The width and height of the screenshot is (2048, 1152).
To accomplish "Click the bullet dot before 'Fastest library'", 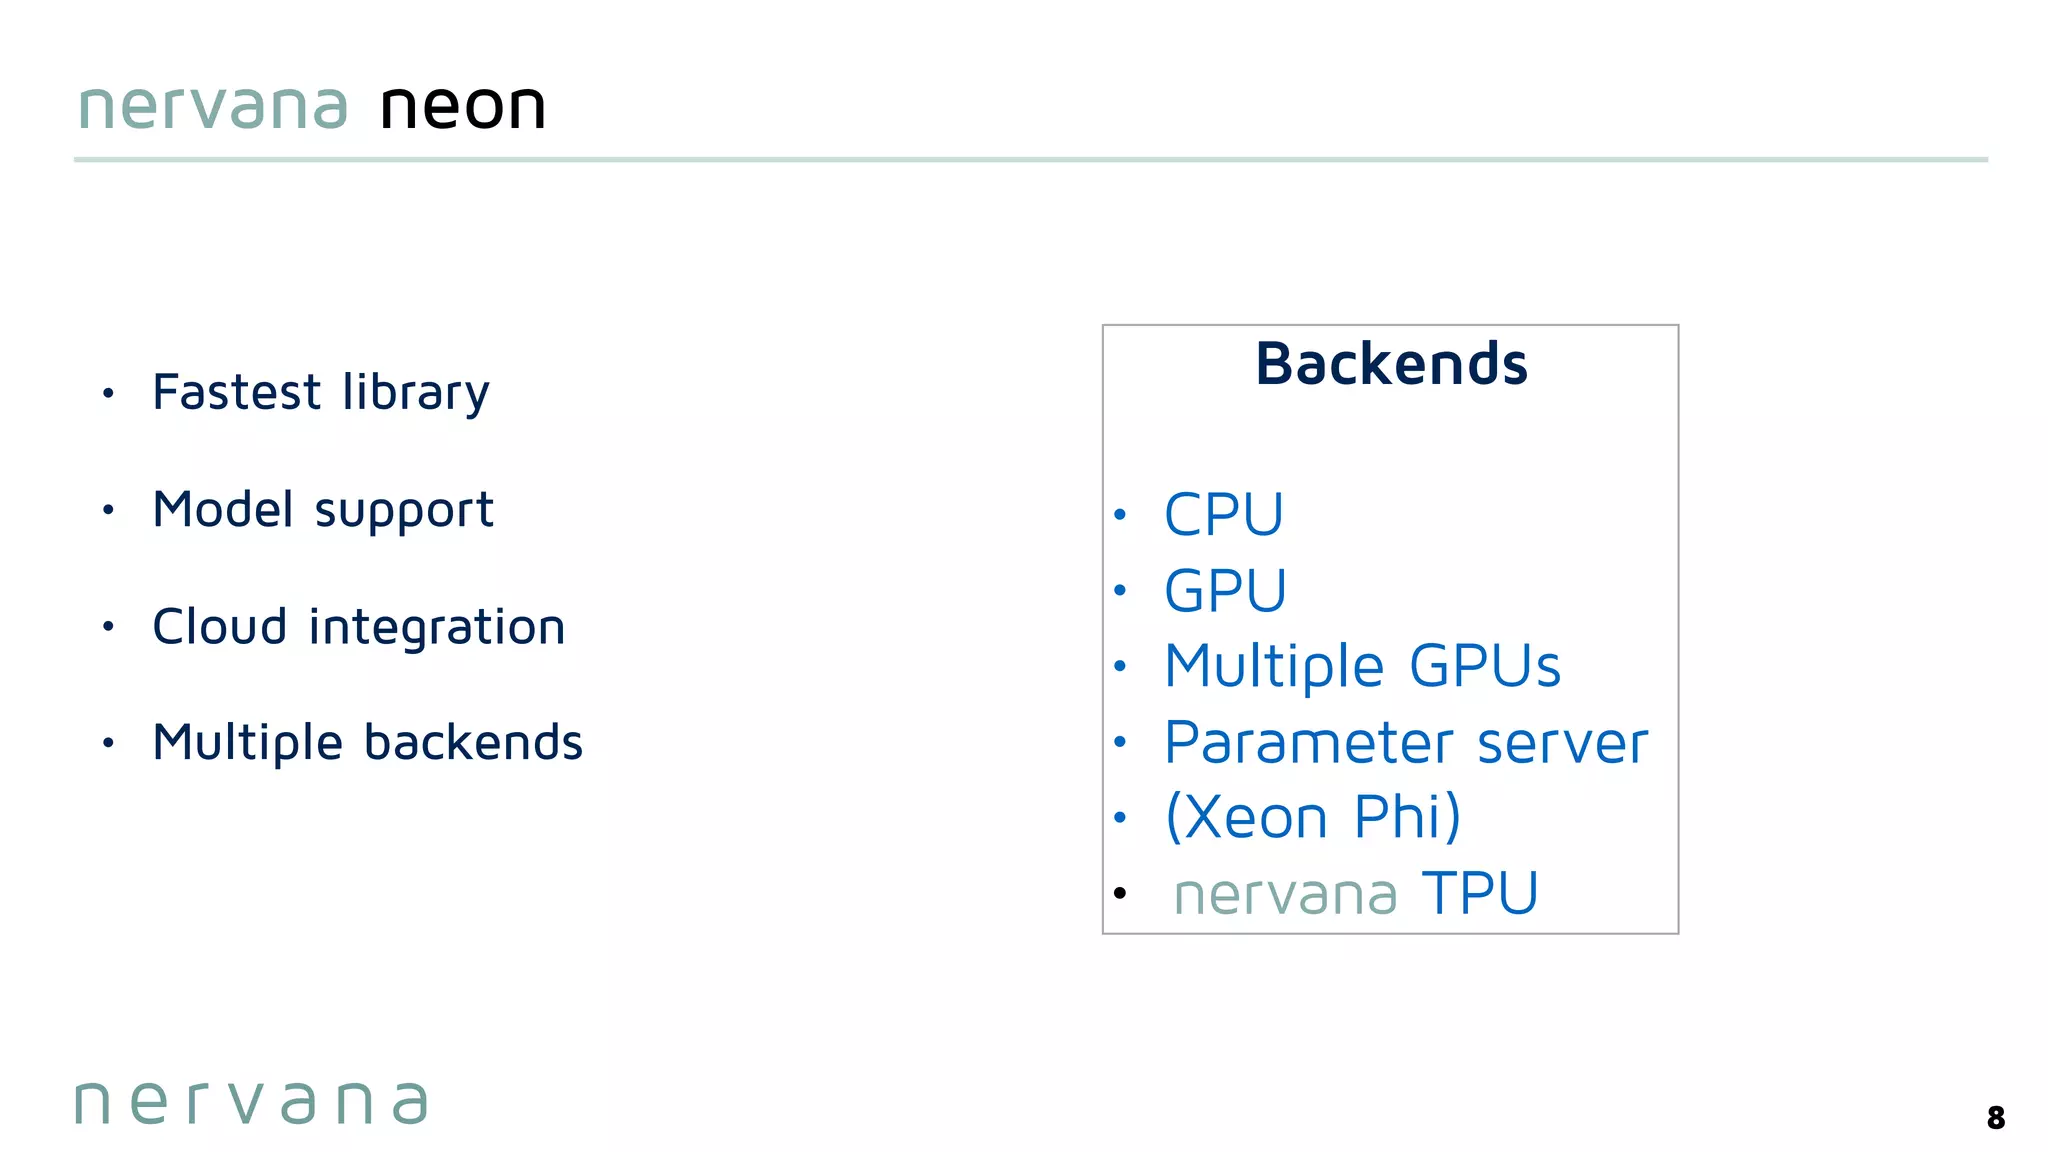I will pyautogui.click(x=108, y=393).
